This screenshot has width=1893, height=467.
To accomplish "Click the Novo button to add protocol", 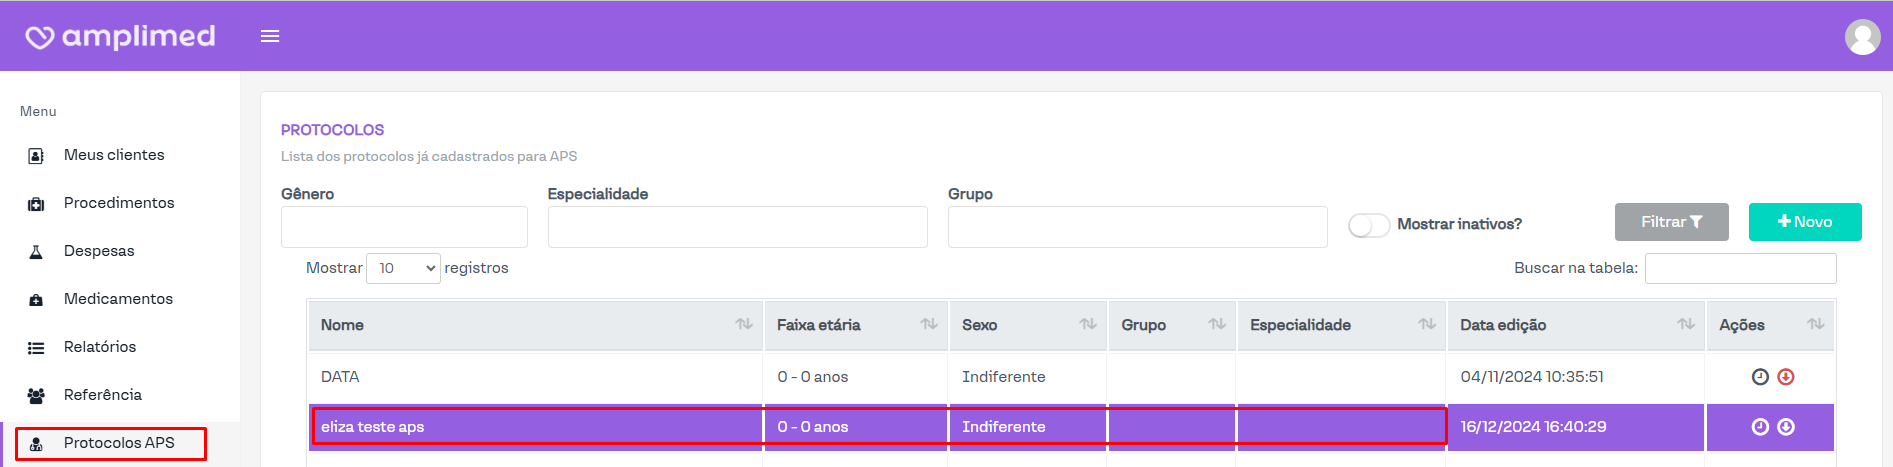I will (x=1804, y=222).
